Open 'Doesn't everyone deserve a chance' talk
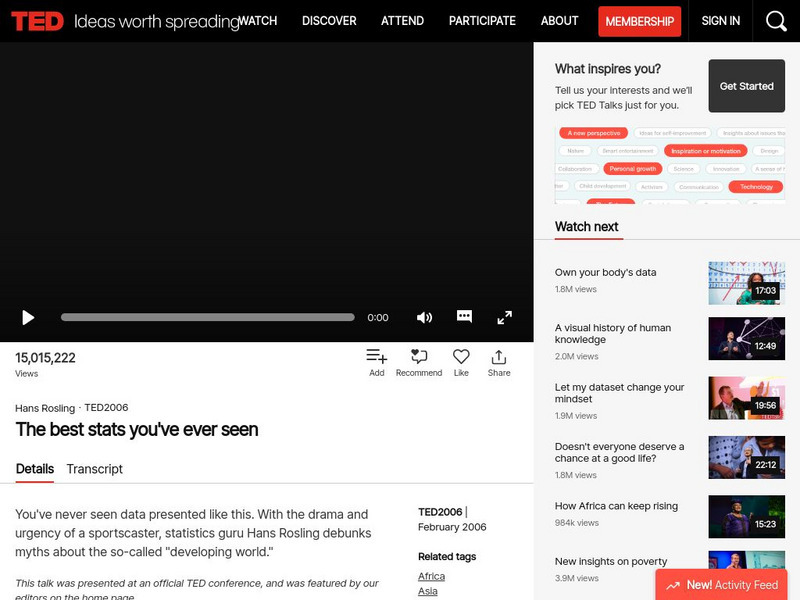 pos(619,453)
